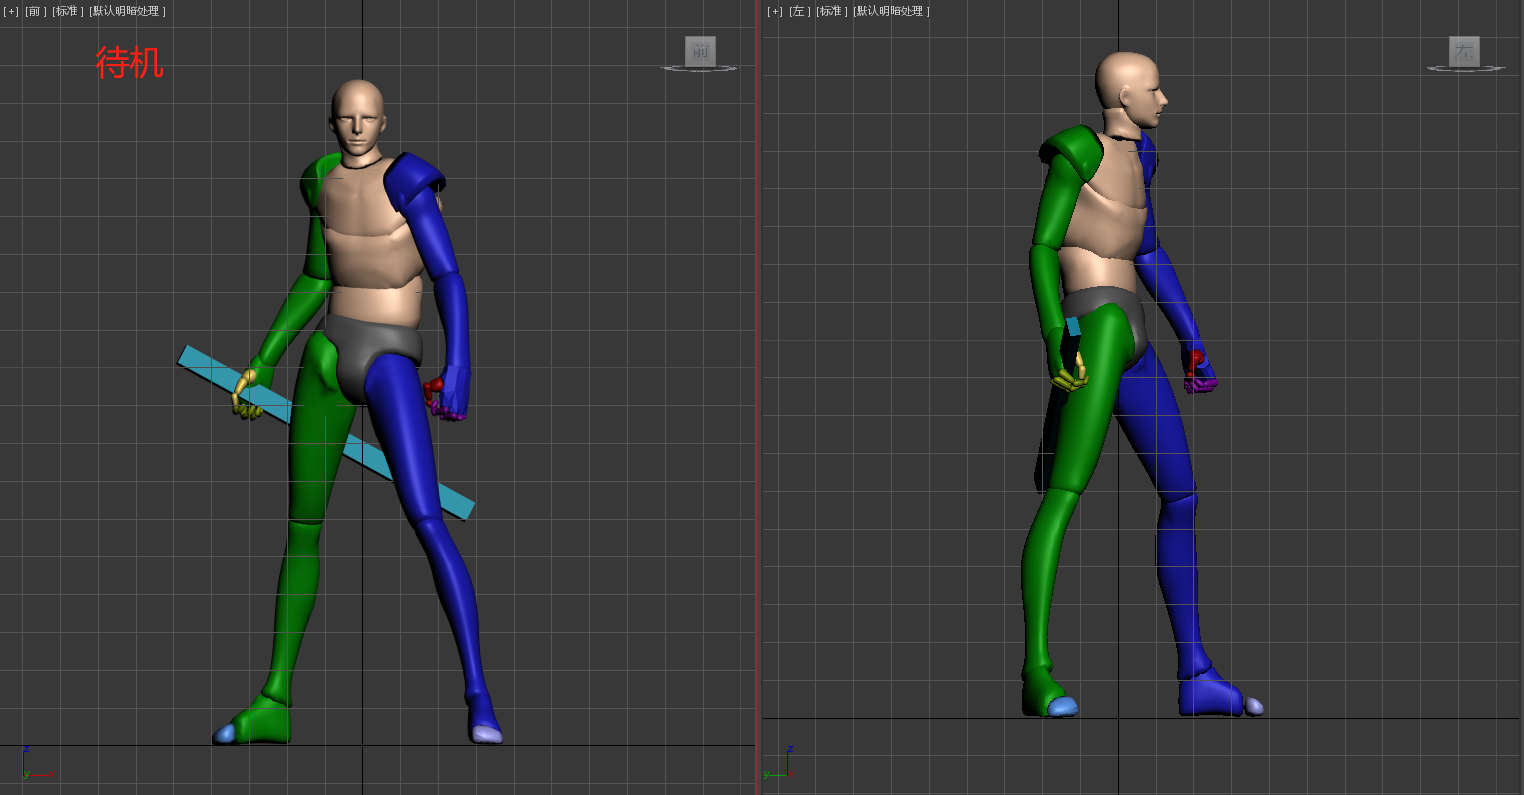Viewport: 1524px width, 795px height.
Task: Open the [+] menu in front viewport
Action: tap(11, 11)
